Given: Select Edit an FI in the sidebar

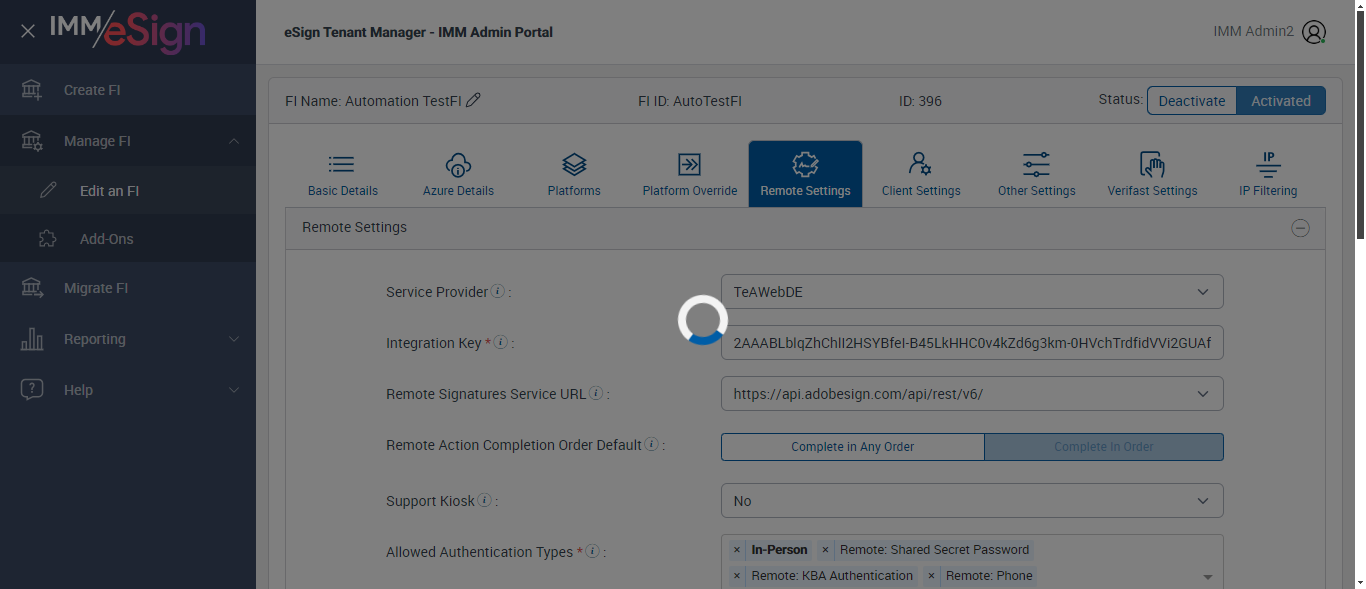Looking at the screenshot, I should [x=109, y=191].
